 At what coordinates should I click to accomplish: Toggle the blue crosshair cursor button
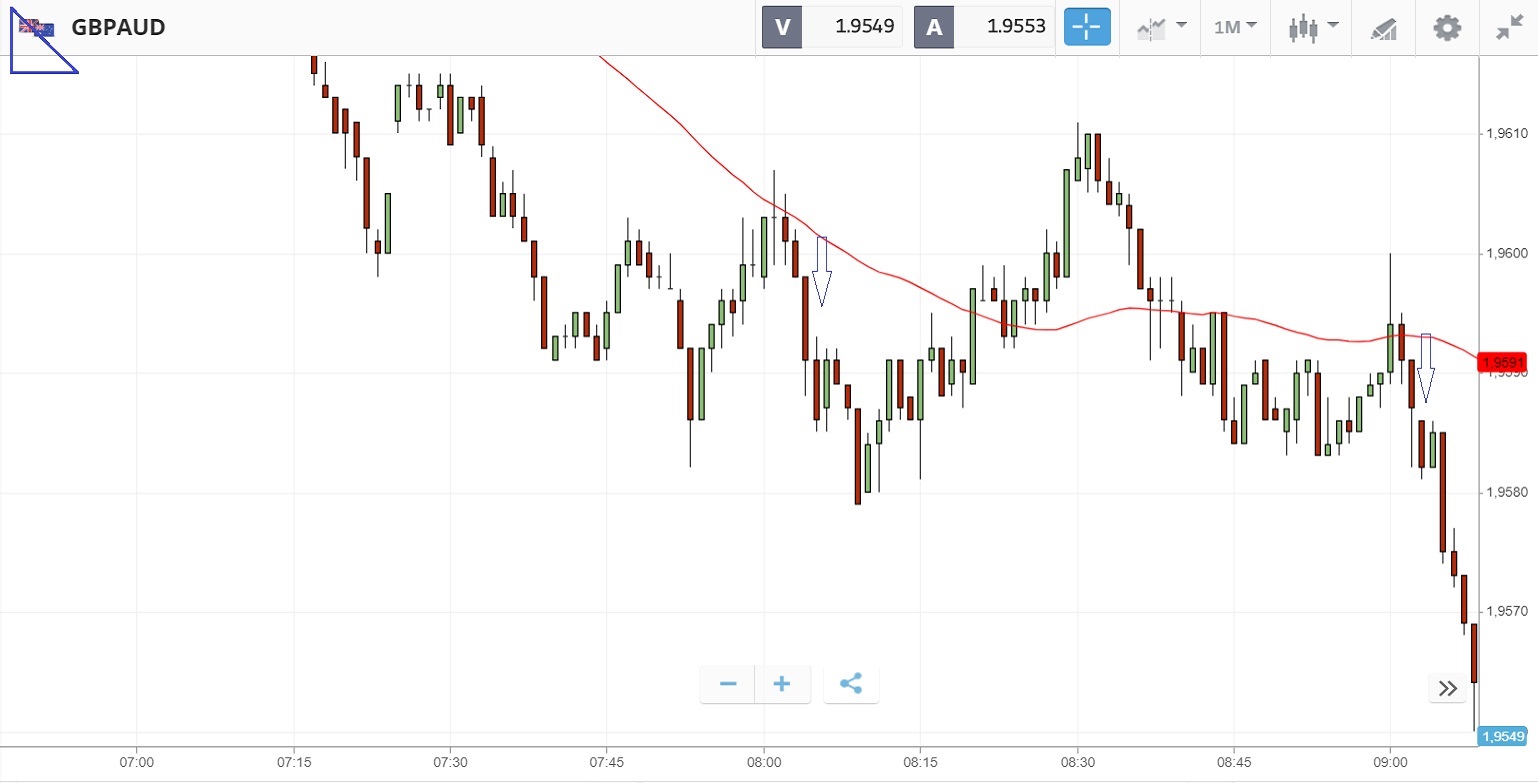(x=1087, y=27)
